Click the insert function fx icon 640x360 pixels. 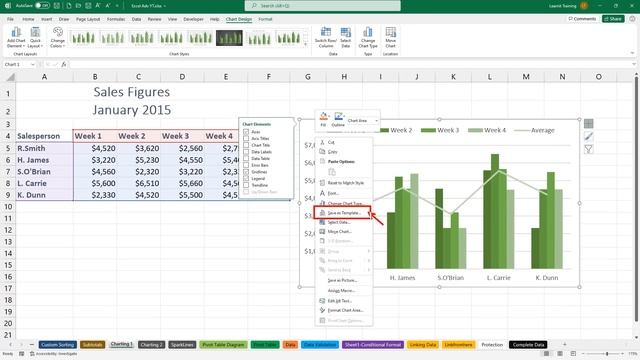coord(64,64)
